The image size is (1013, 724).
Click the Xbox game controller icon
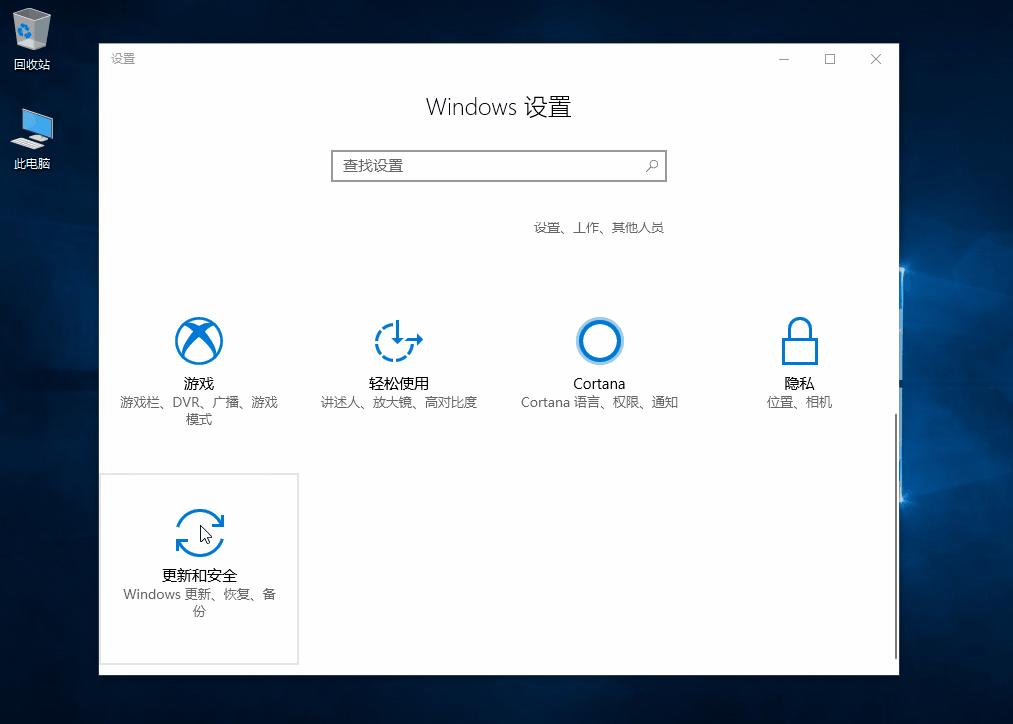[x=198, y=340]
